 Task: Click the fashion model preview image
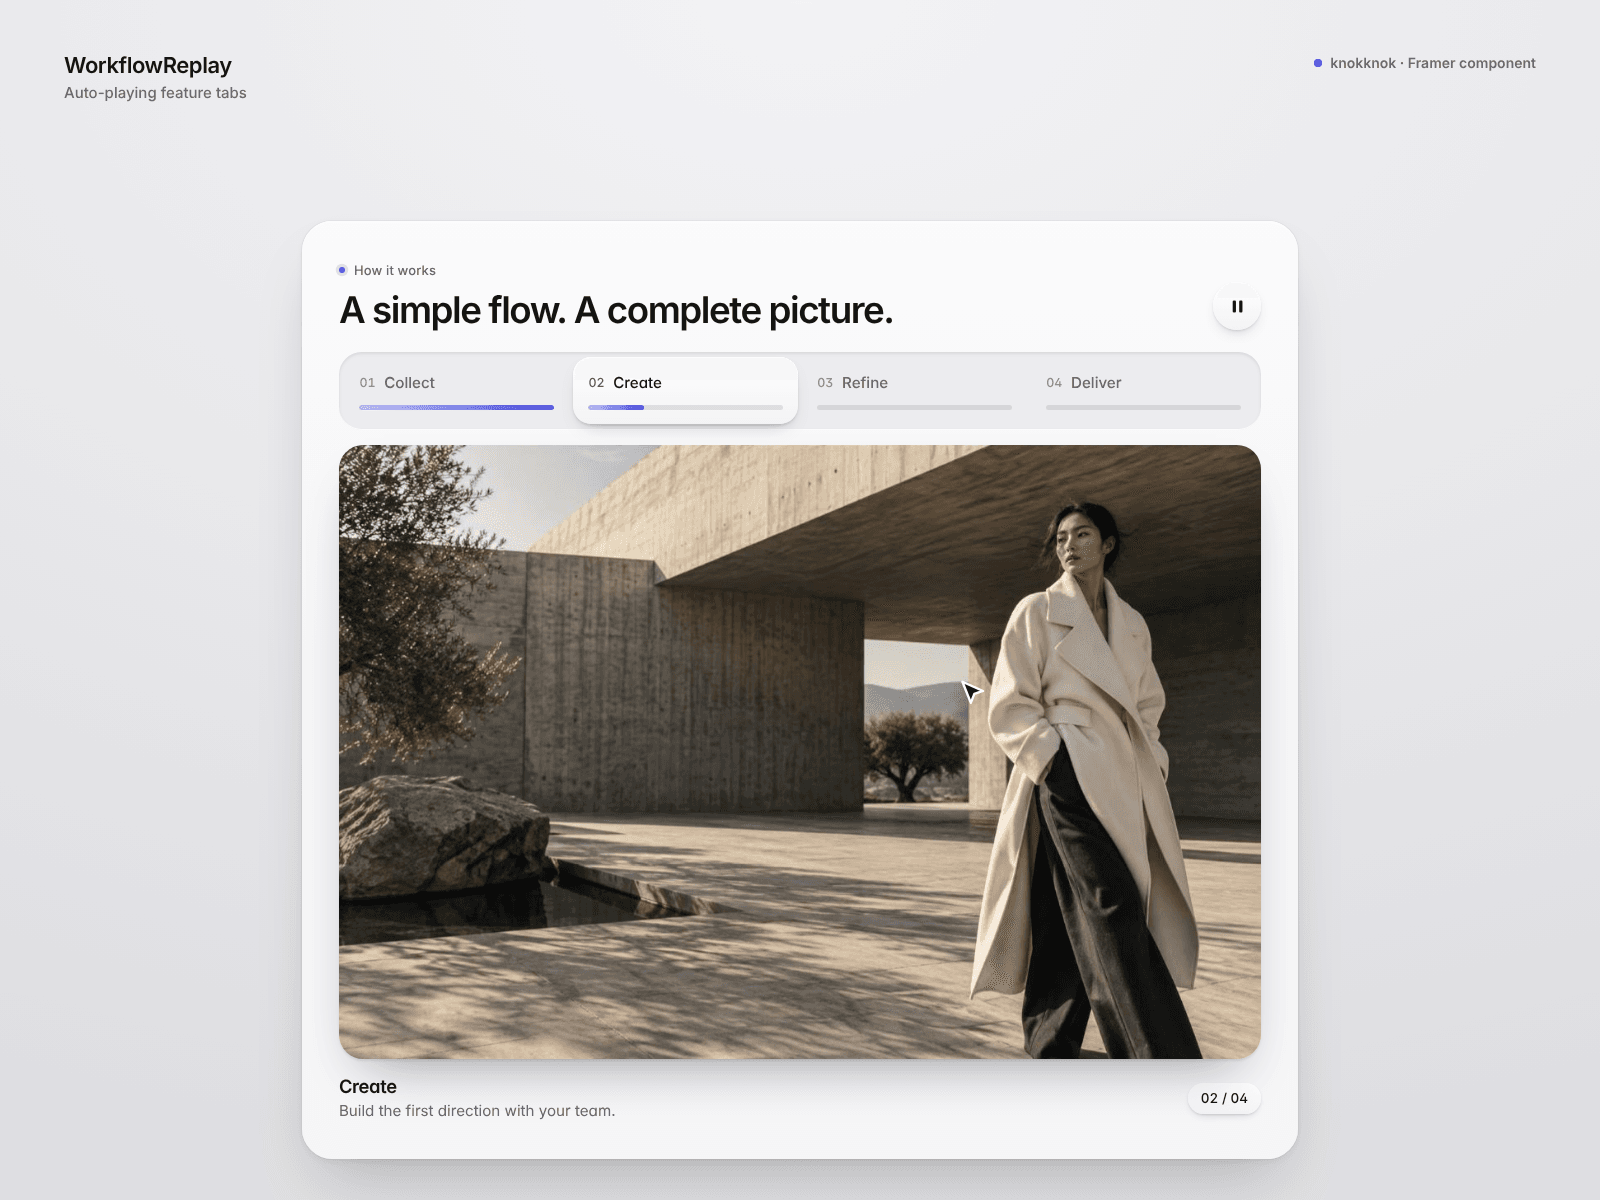(800, 752)
